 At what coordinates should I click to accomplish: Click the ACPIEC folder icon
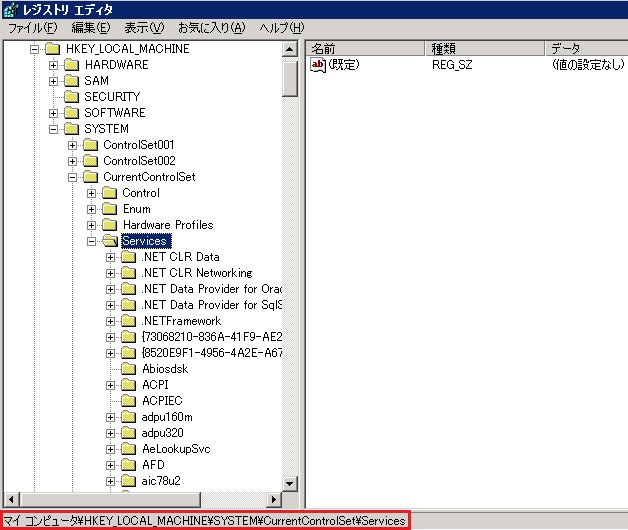point(129,401)
